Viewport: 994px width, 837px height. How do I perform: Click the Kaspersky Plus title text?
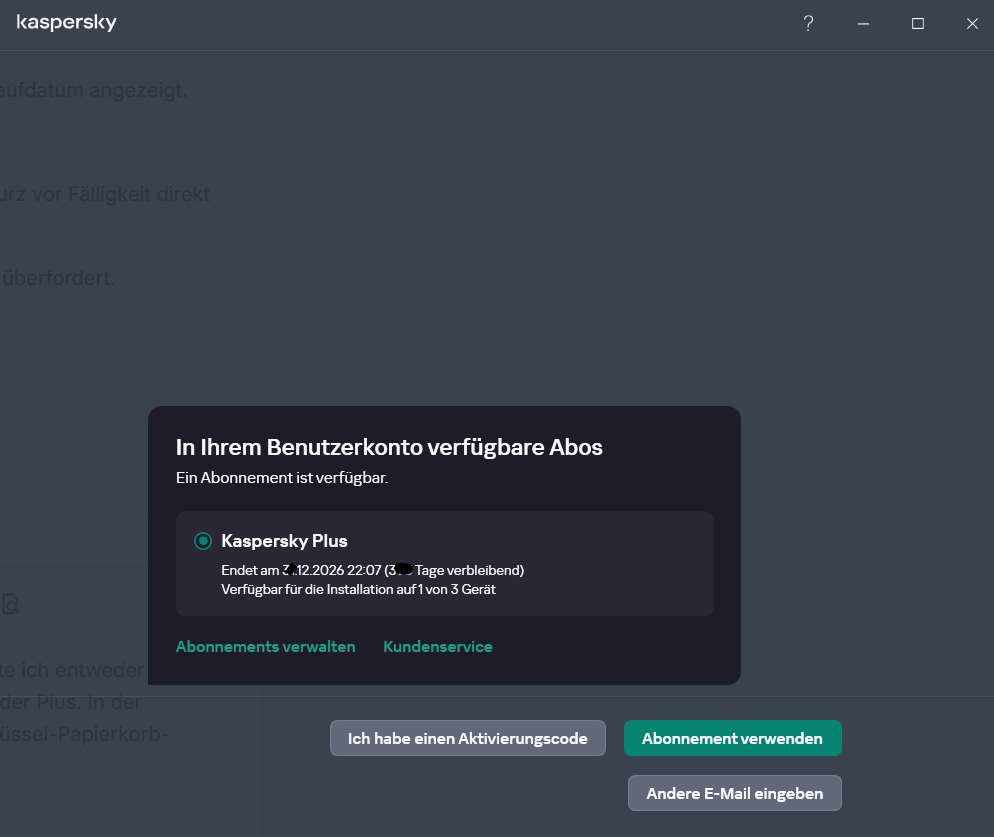tap(285, 541)
